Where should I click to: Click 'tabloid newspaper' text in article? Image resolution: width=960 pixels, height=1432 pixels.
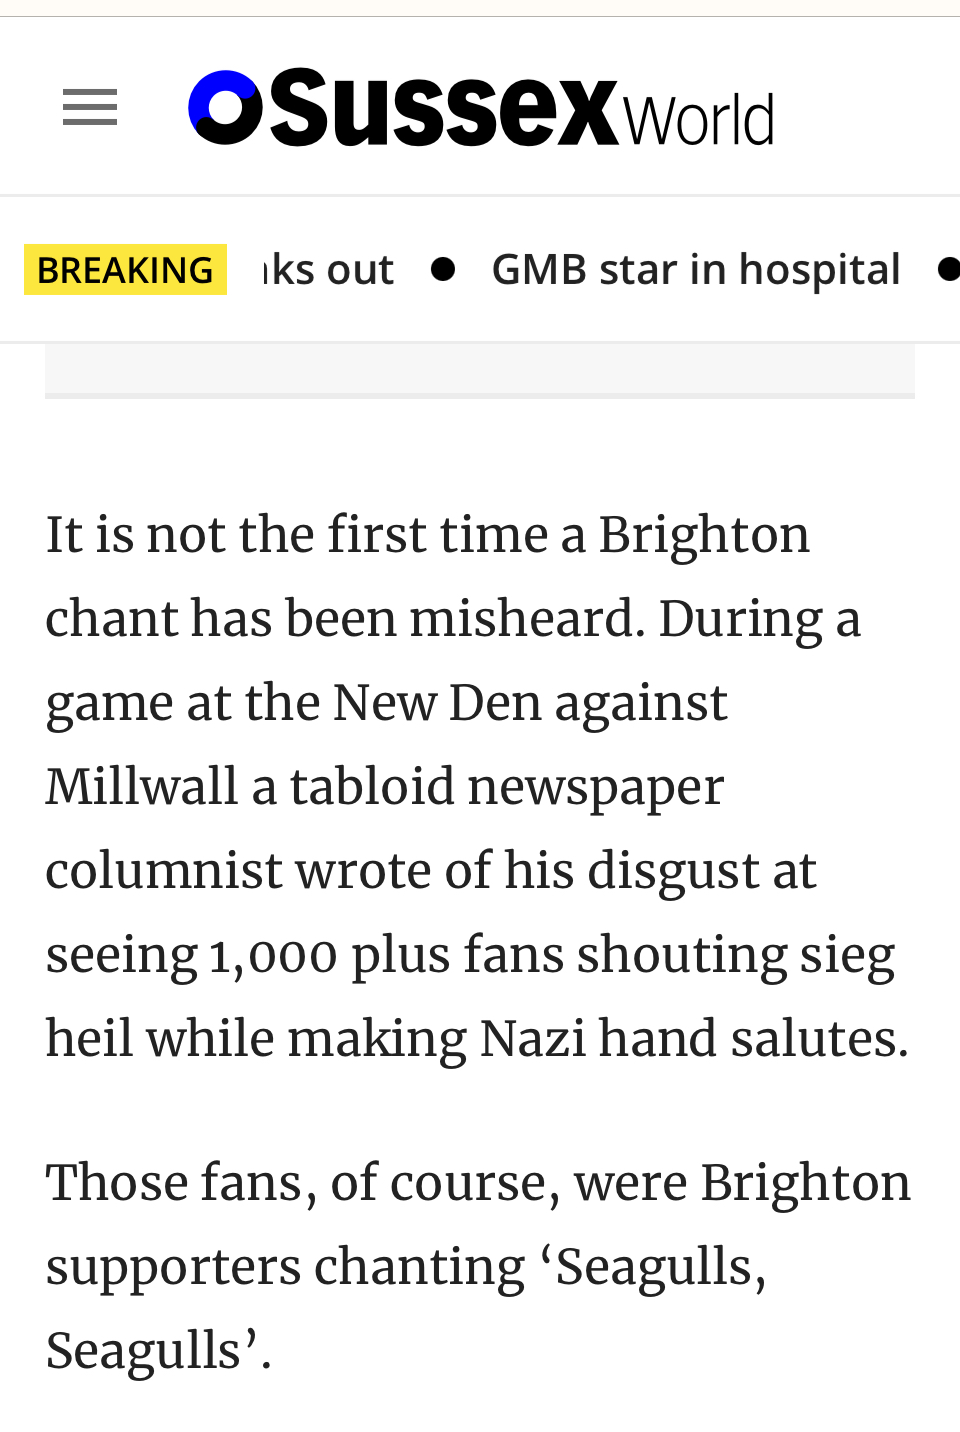click(507, 788)
